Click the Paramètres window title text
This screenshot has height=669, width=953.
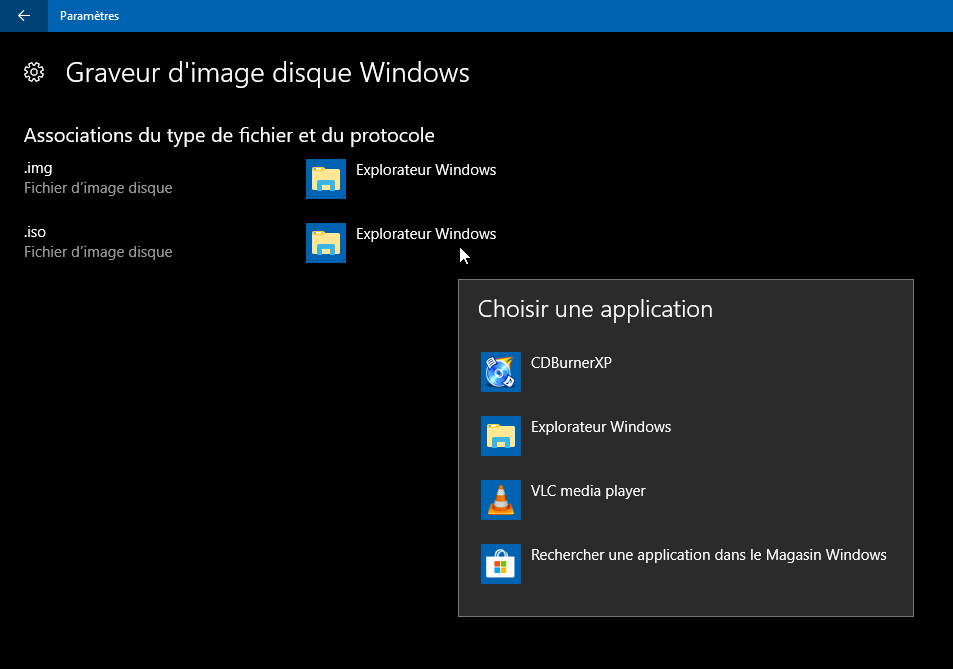tap(89, 16)
